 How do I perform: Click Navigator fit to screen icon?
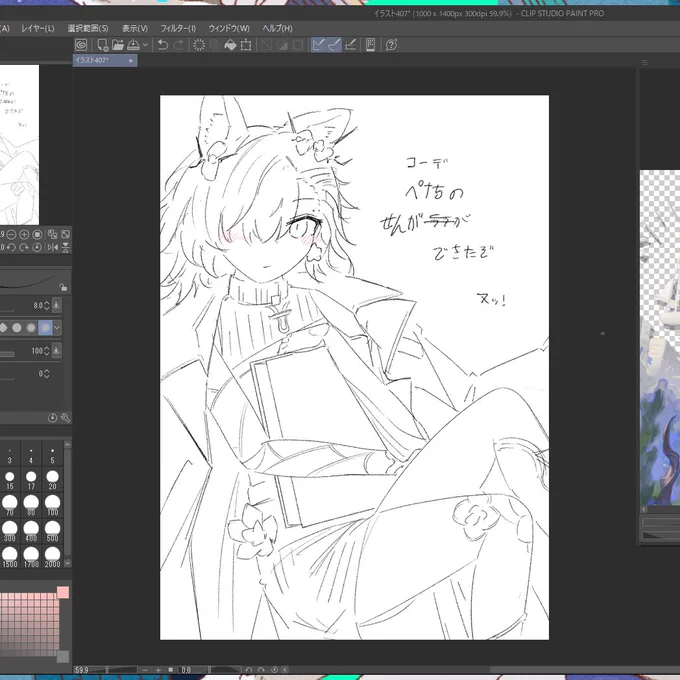pos(52,235)
